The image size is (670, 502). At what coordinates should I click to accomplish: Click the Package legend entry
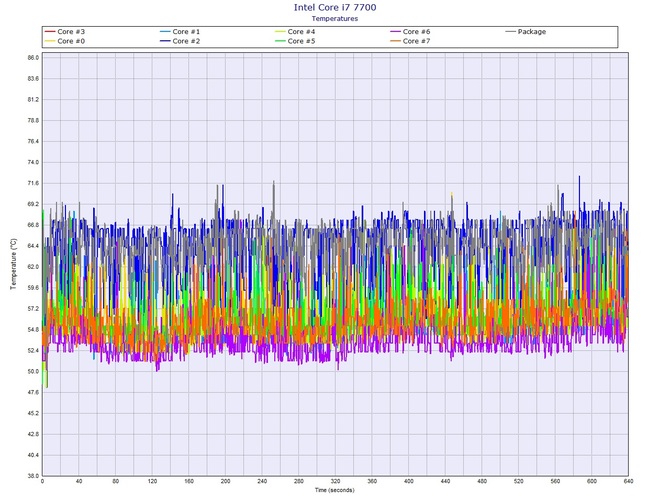tap(526, 32)
